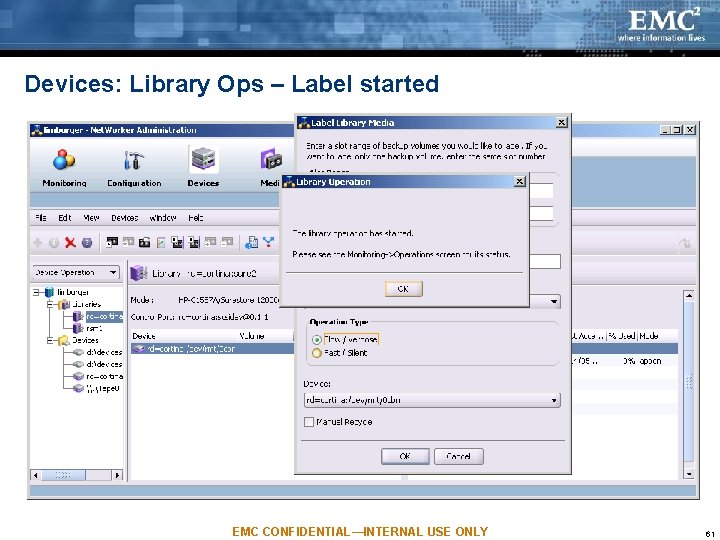The image size is (720, 540).
Task: Click the Libraries folder tree icon
Action: coord(64,304)
